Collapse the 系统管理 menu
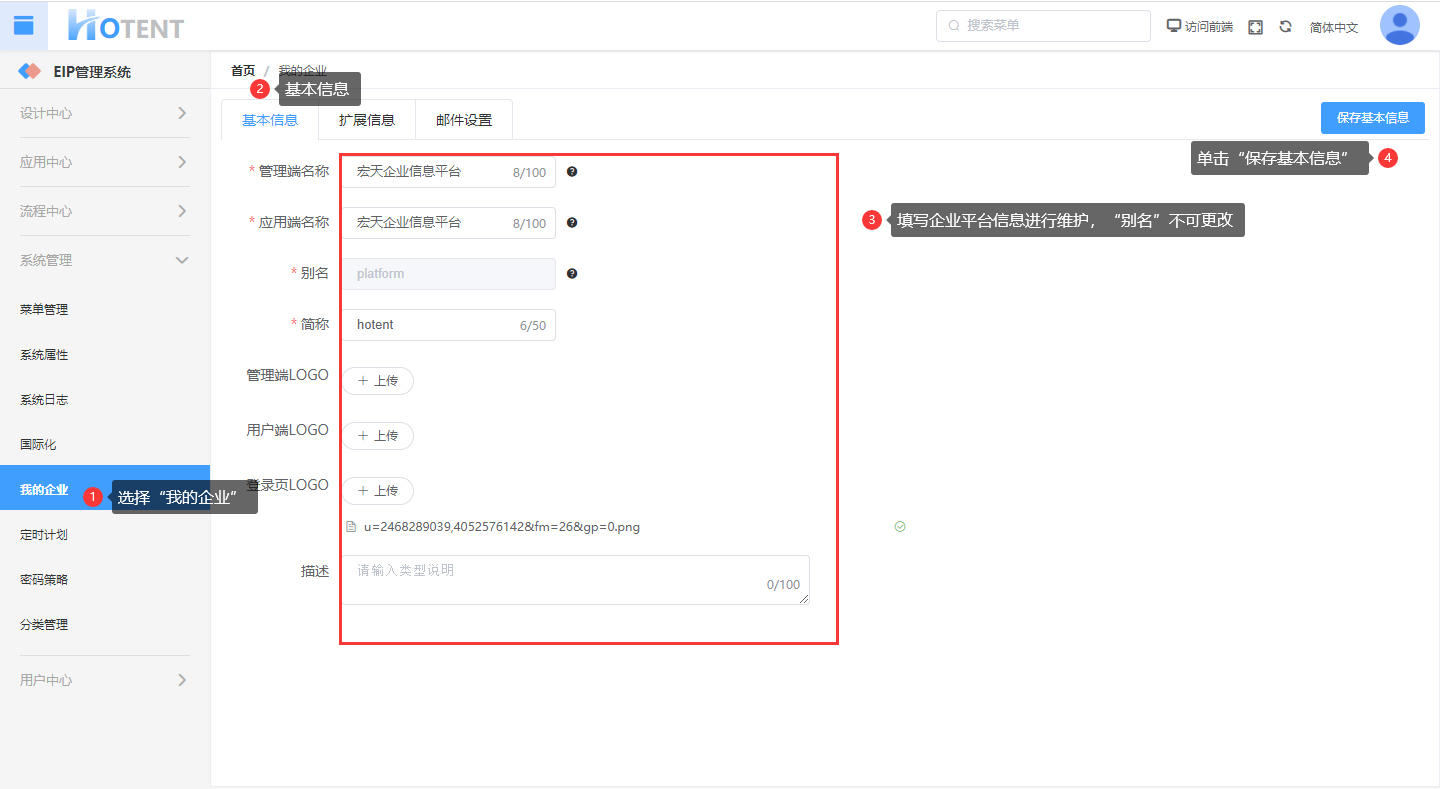This screenshot has width=1440, height=789. pos(105,260)
